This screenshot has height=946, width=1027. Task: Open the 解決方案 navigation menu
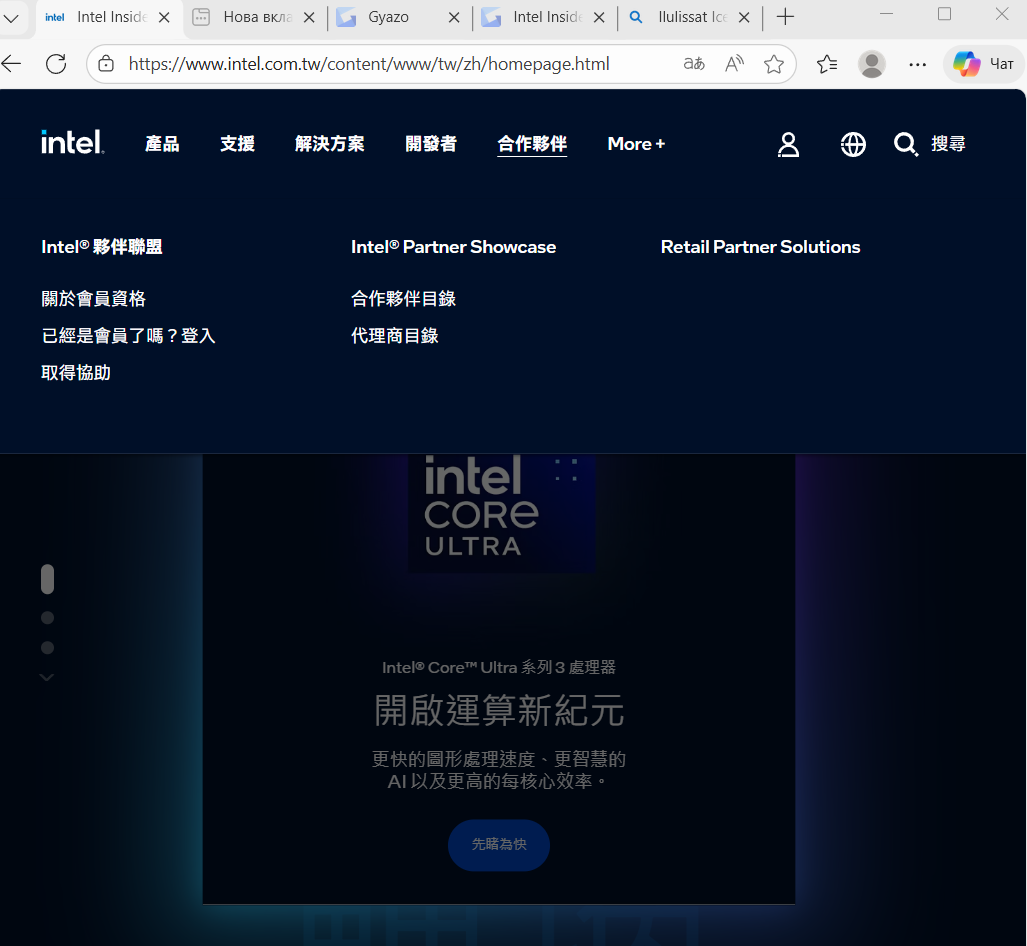[x=329, y=143]
